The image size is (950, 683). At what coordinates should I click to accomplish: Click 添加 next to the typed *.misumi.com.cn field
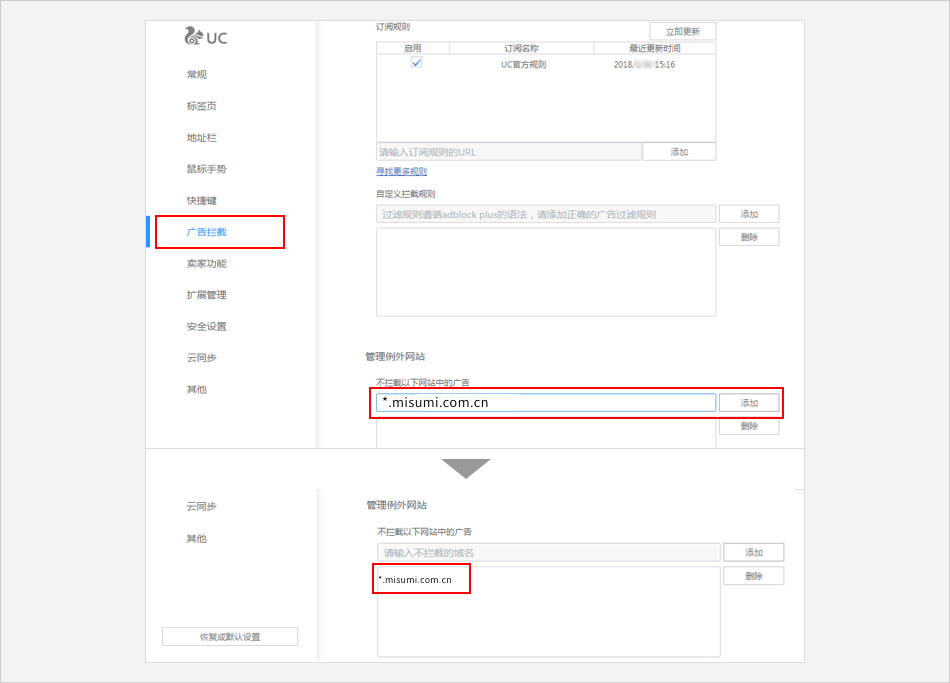coord(749,403)
